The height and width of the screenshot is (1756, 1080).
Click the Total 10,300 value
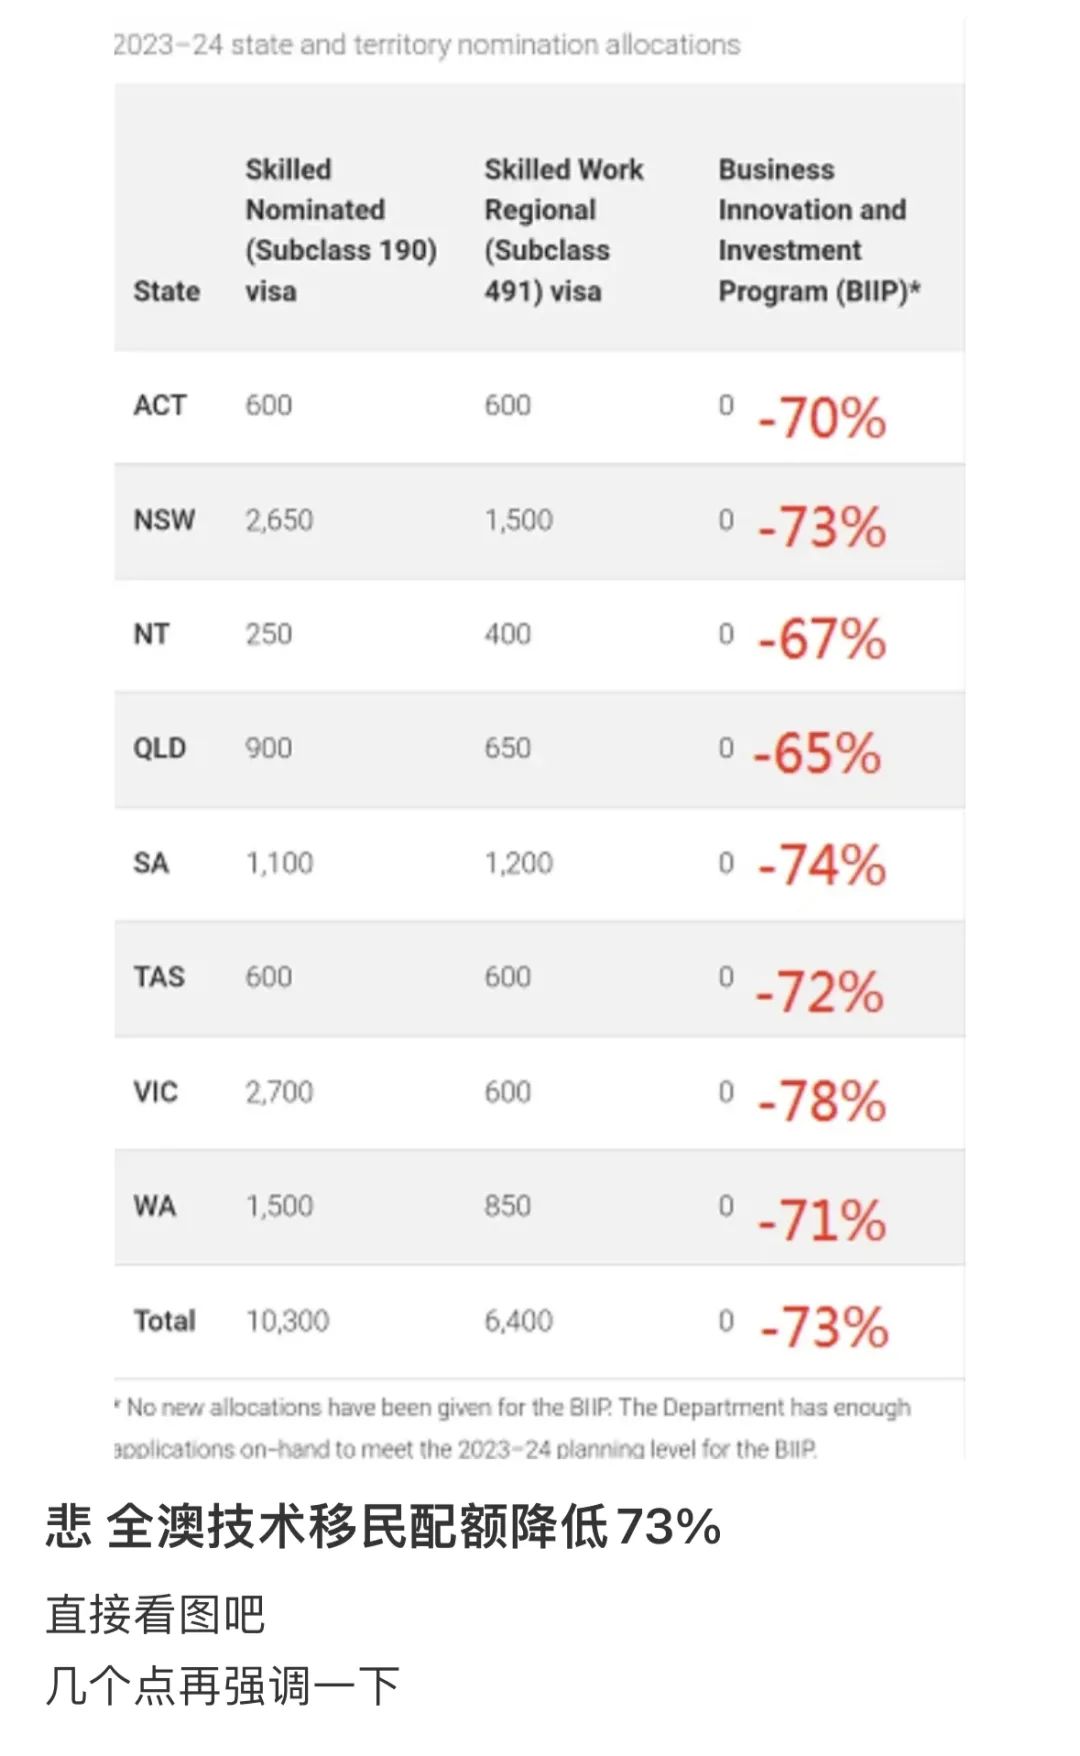pyautogui.click(x=287, y=1321)
